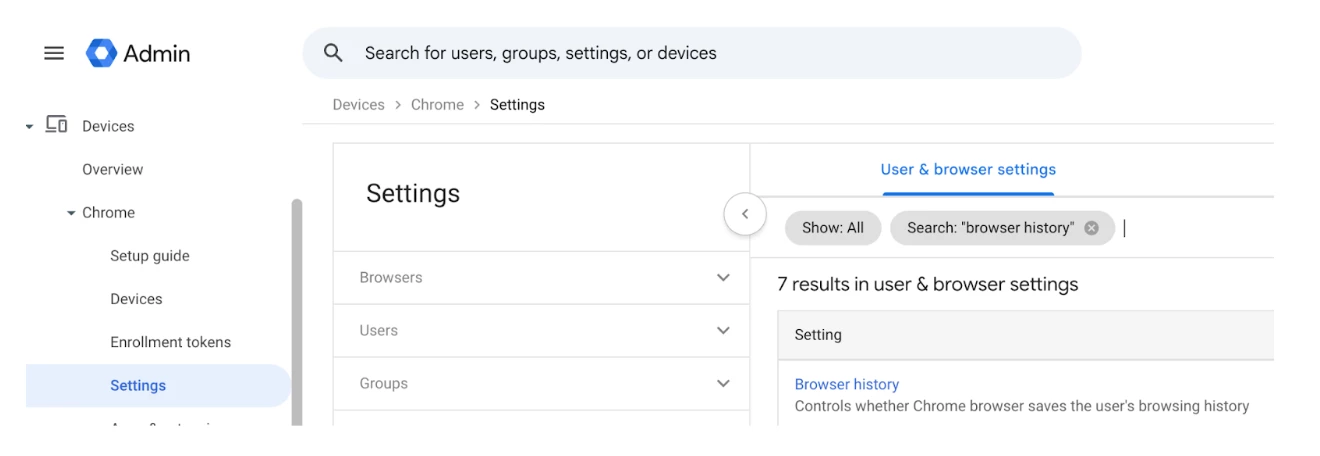This screenshot has width=1320, height=456.
Task: Click the search users and settings field
Action: tap(700, 53)
